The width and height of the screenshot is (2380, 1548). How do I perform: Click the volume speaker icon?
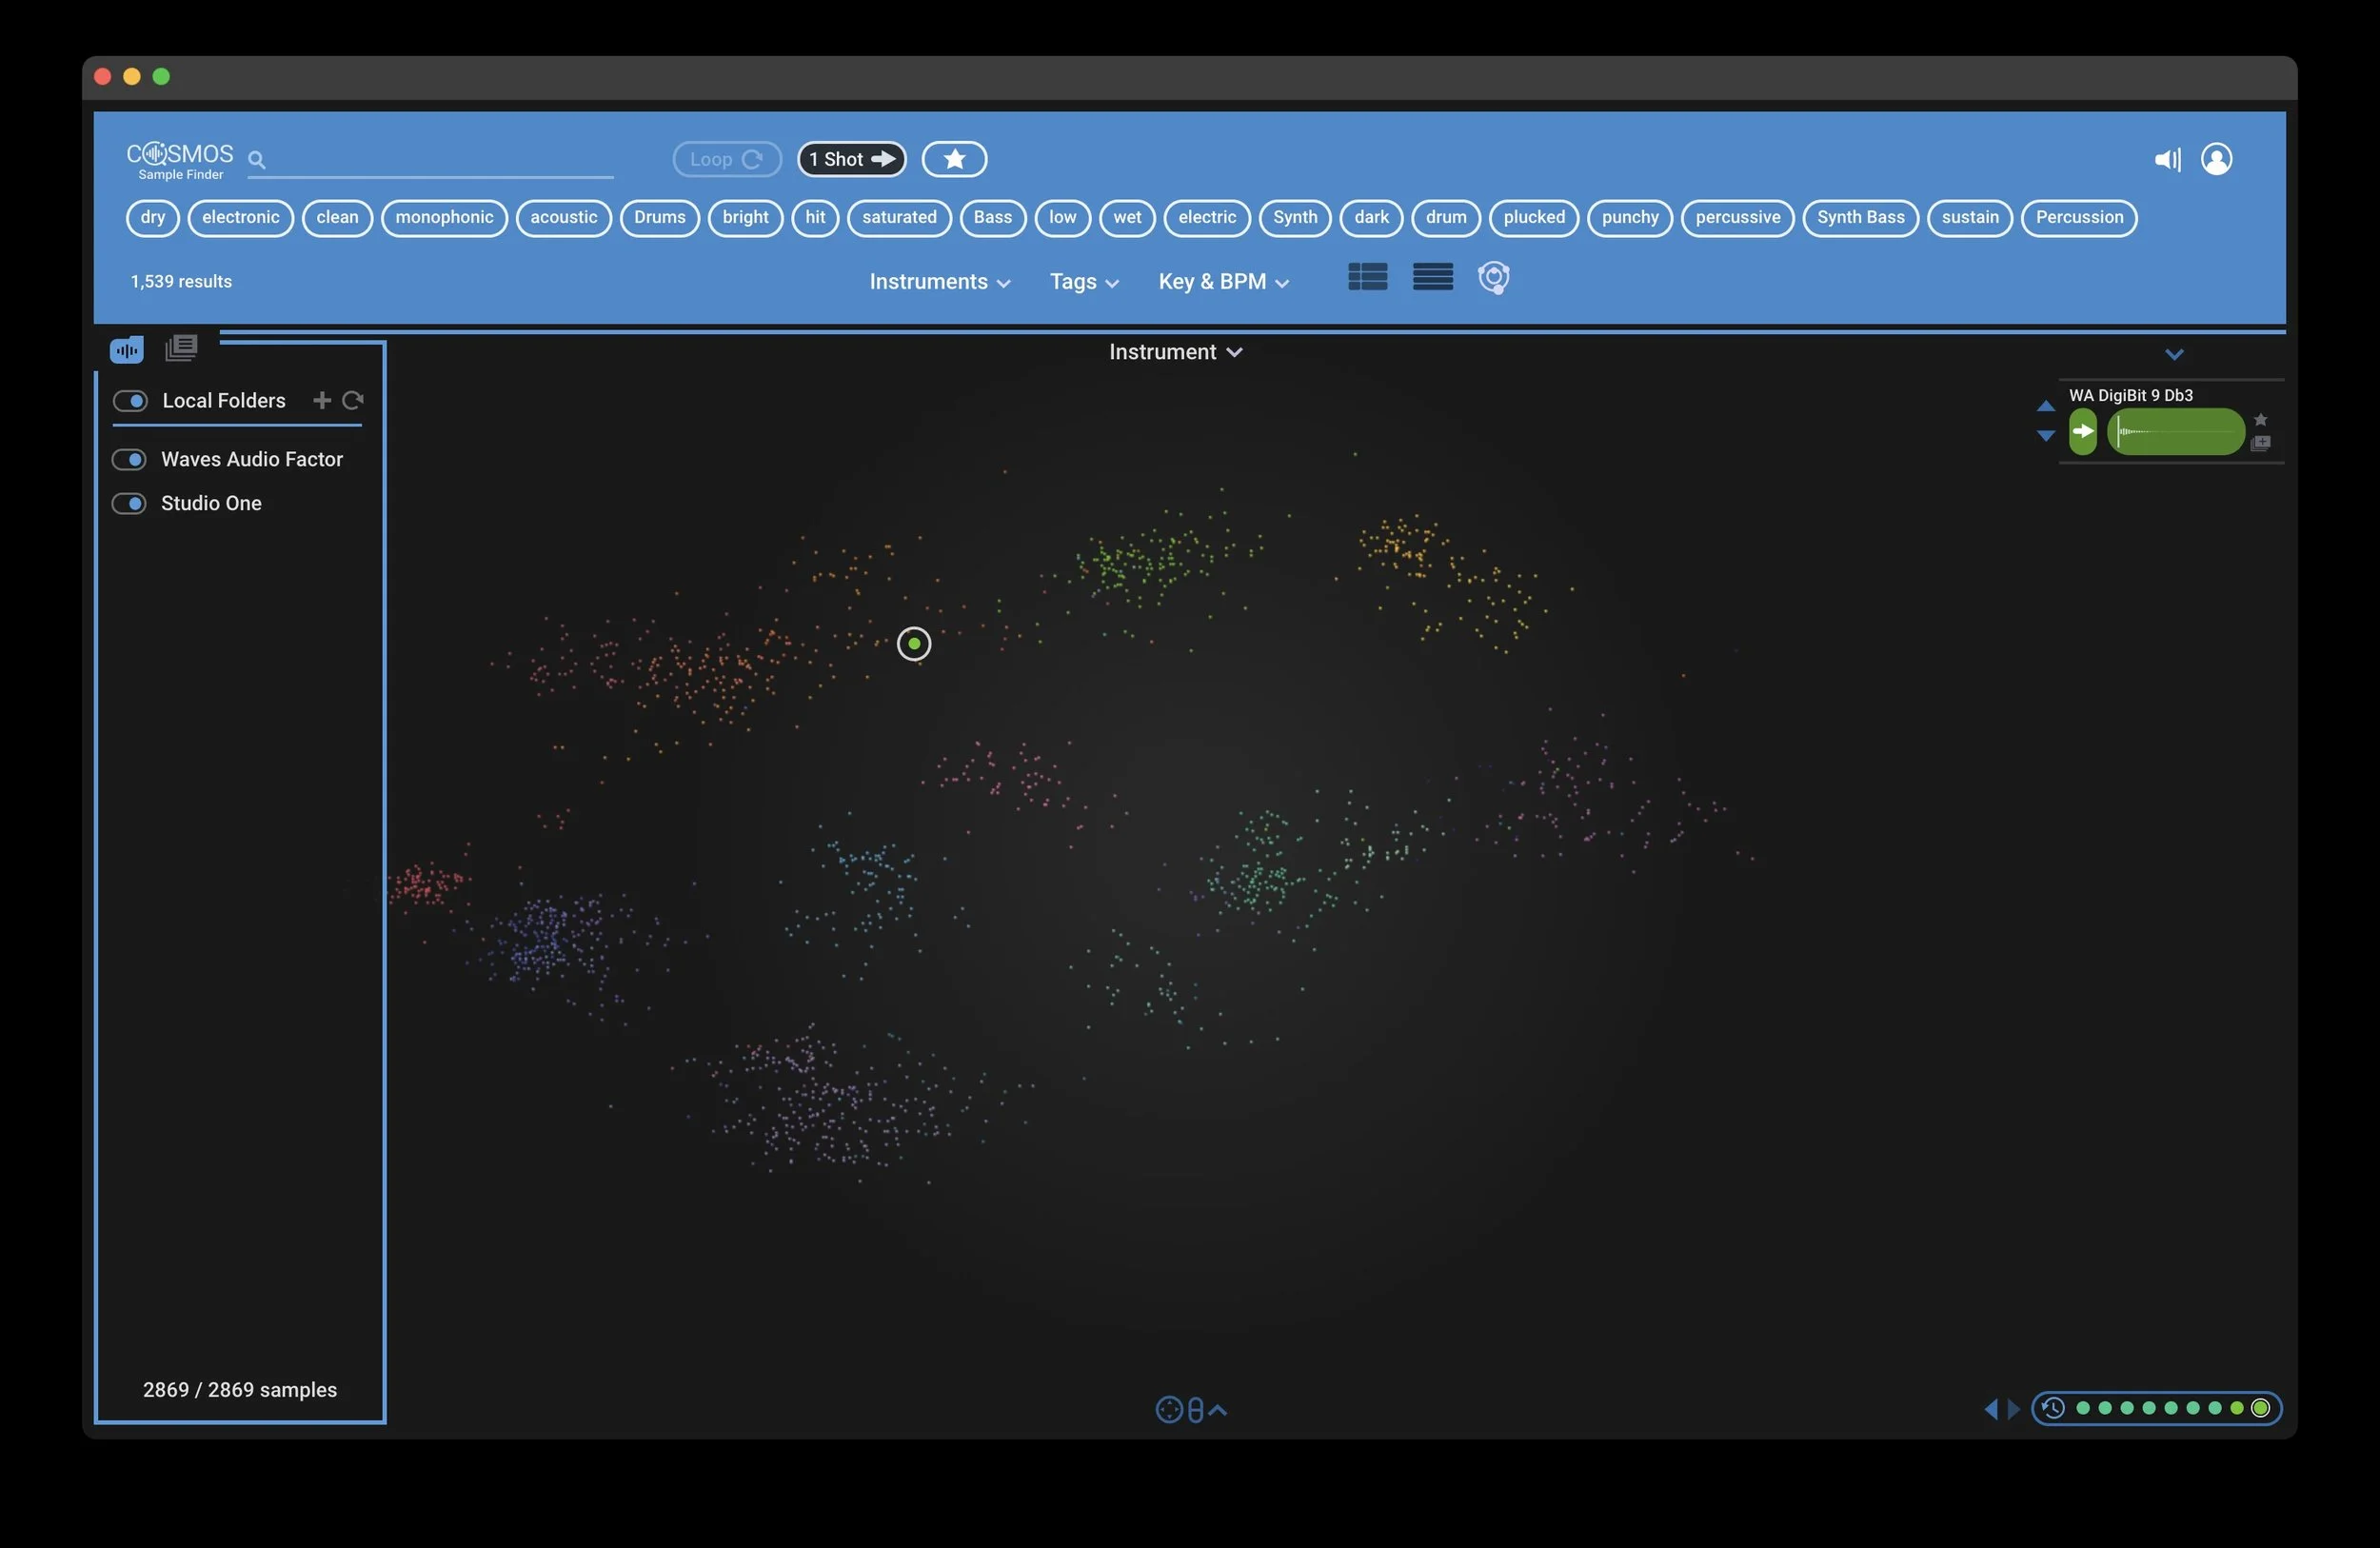(2166, 159)
